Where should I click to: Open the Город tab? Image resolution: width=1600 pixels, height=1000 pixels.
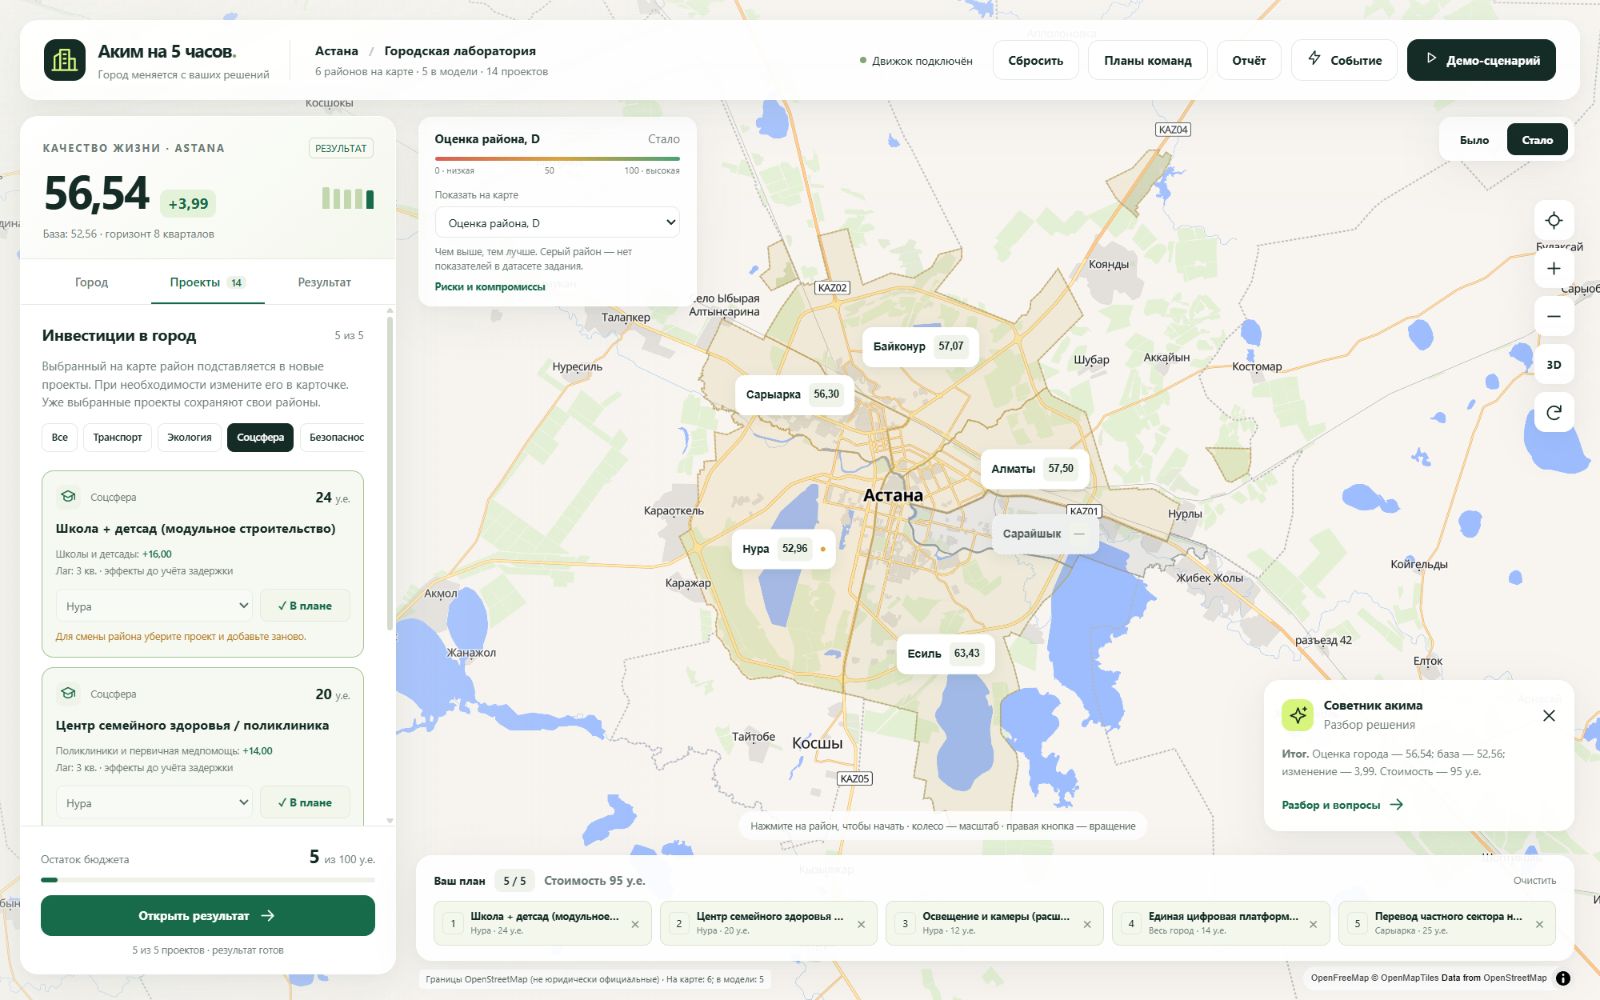pos(91,283)
